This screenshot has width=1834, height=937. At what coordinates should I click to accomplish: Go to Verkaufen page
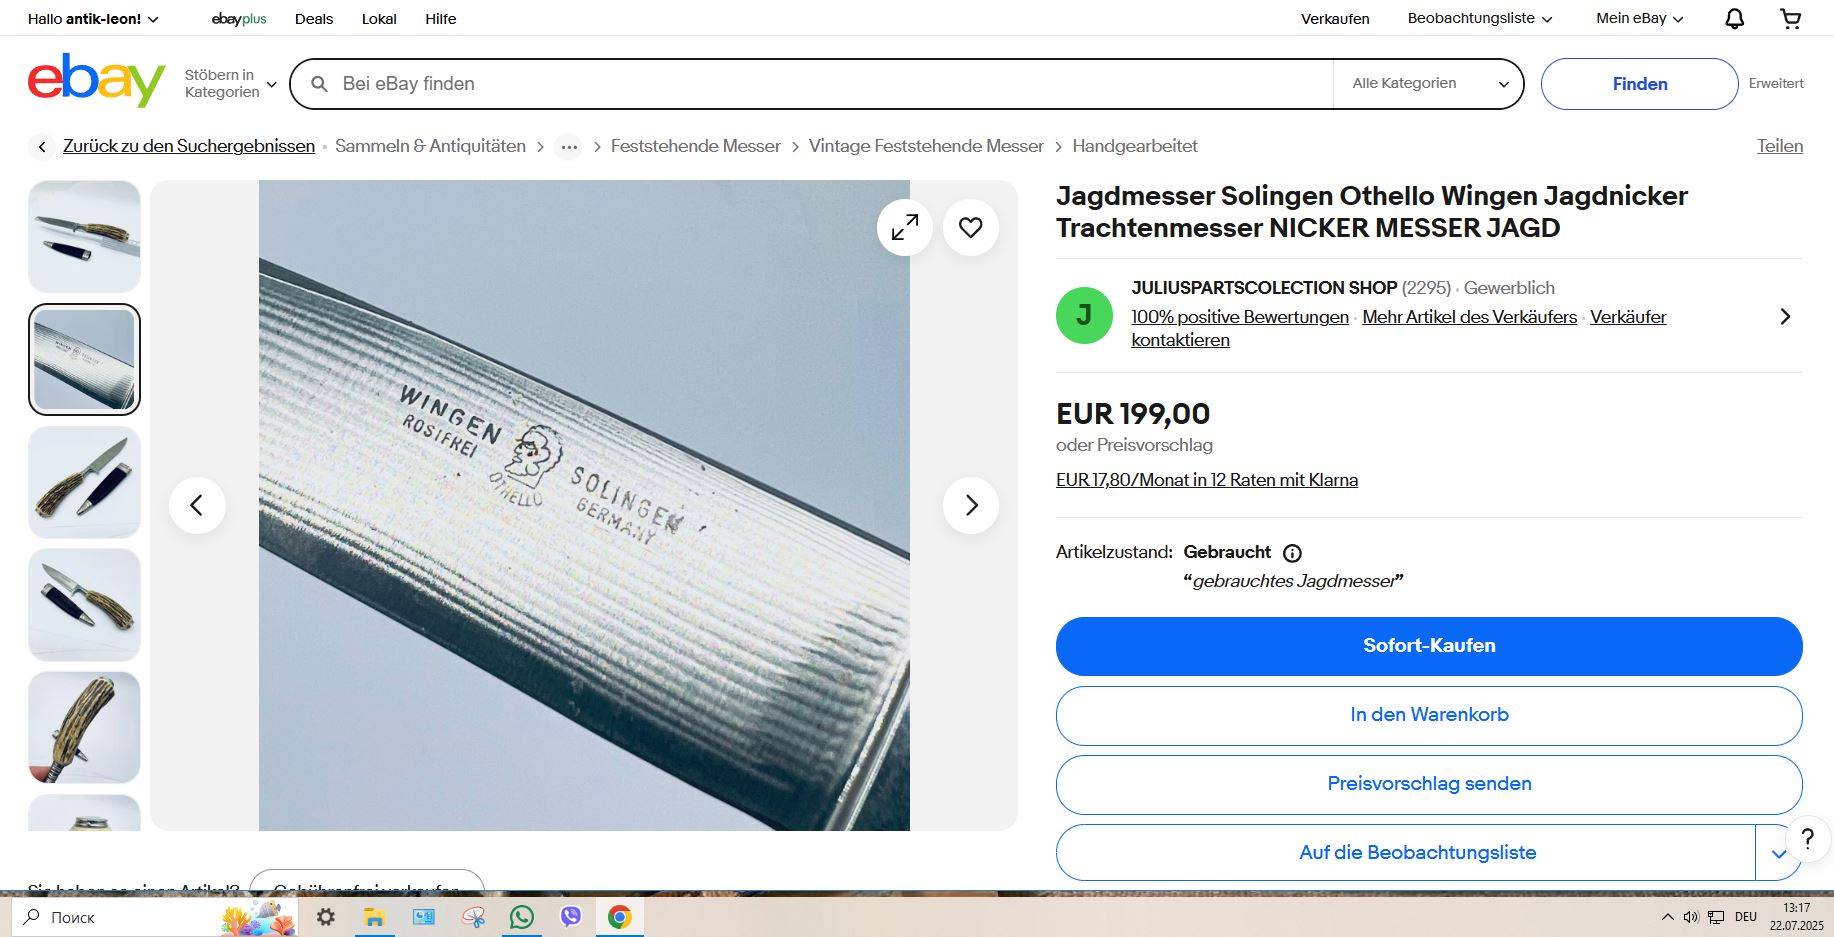click(1335, 19)
